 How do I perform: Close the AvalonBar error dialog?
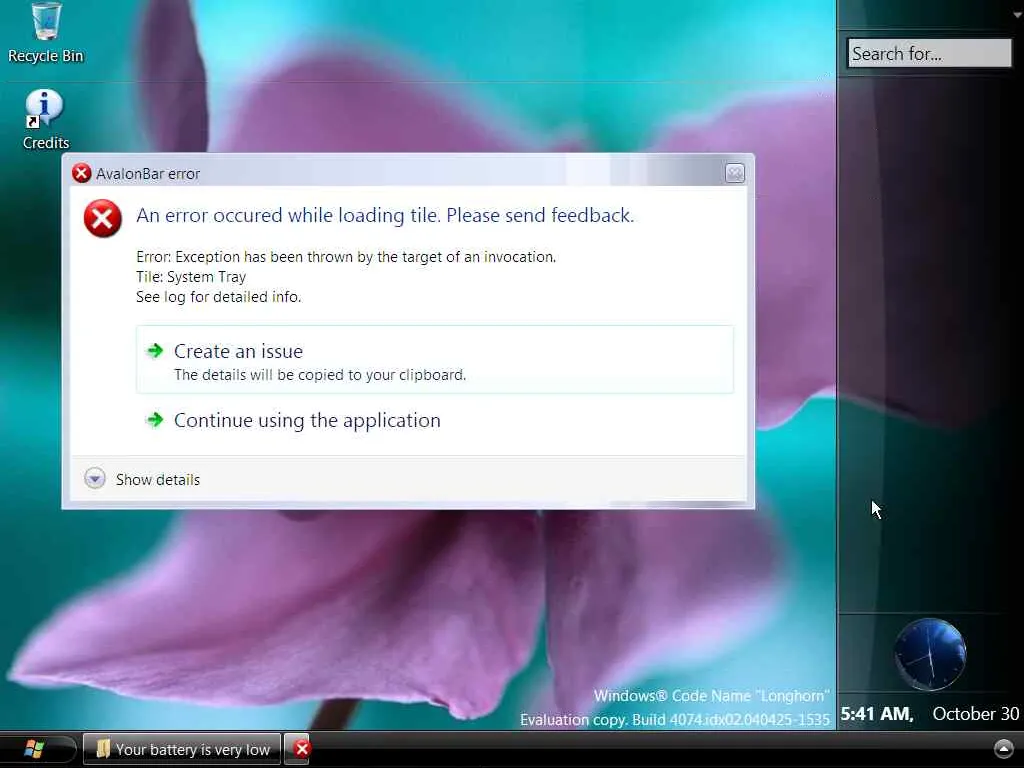coord(735,173)
